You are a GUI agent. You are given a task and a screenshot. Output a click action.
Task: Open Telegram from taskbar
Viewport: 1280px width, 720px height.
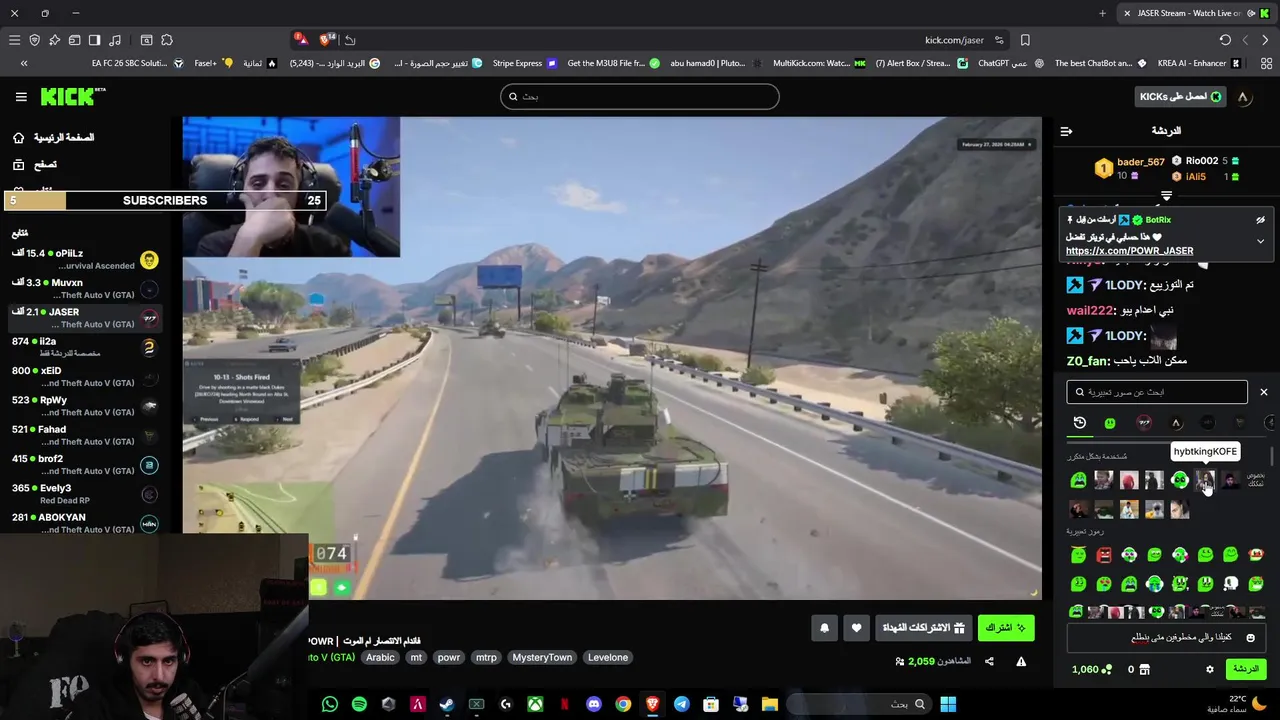point(682,704)
